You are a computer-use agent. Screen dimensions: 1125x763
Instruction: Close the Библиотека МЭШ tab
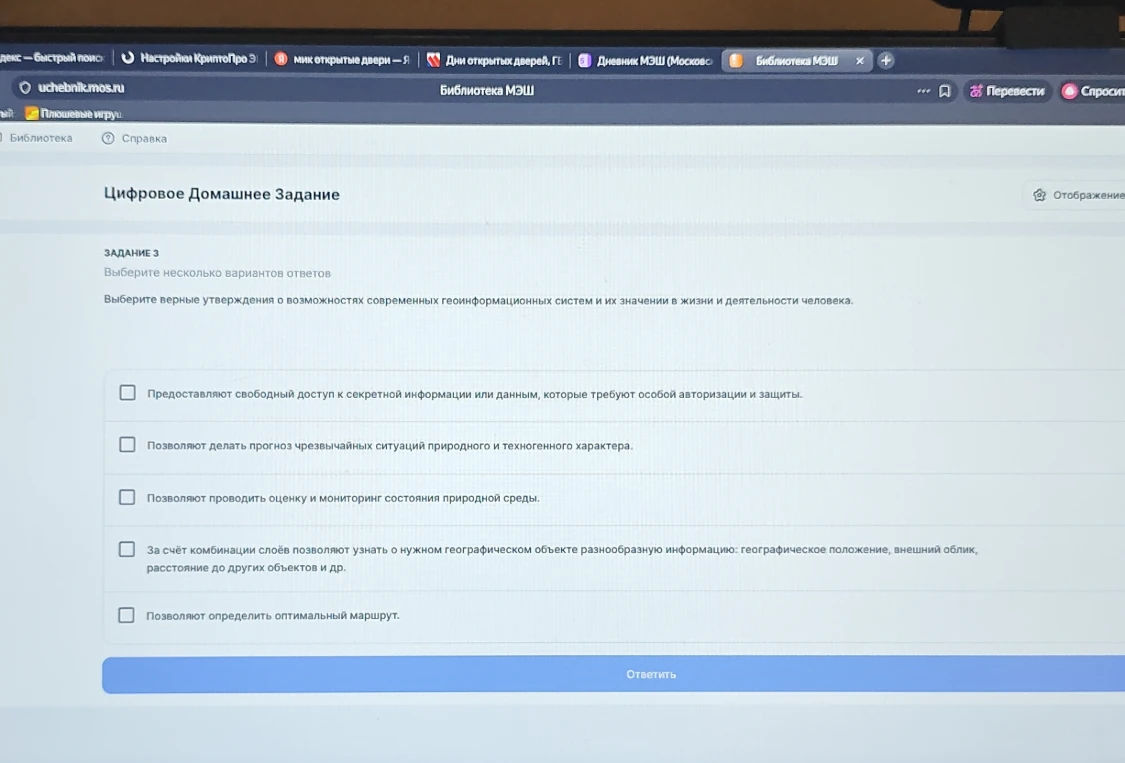pos(860,61)
